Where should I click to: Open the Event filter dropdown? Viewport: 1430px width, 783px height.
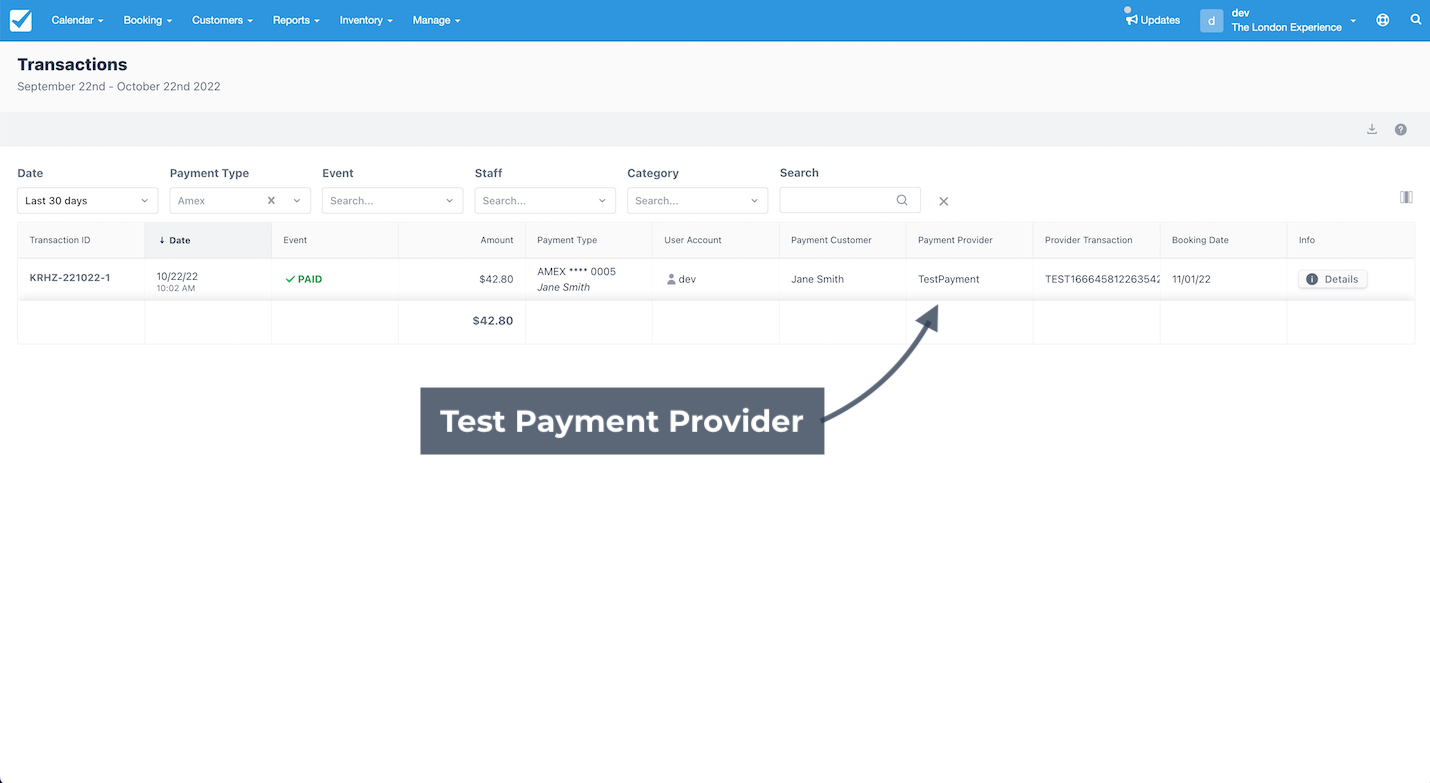(392, 200)
